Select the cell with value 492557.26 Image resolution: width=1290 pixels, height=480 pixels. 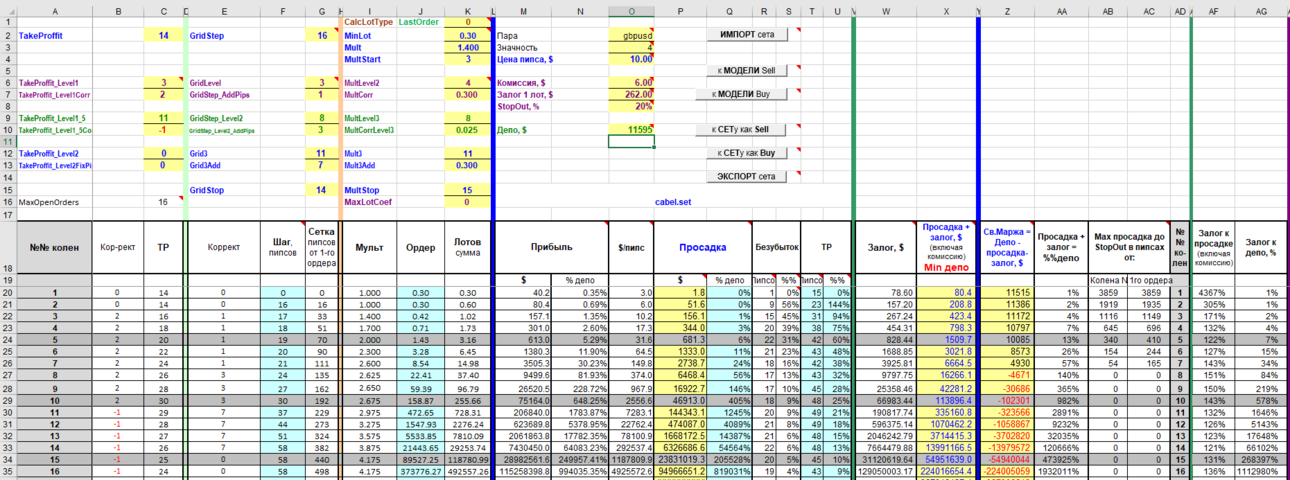click(x=468, y=470)
